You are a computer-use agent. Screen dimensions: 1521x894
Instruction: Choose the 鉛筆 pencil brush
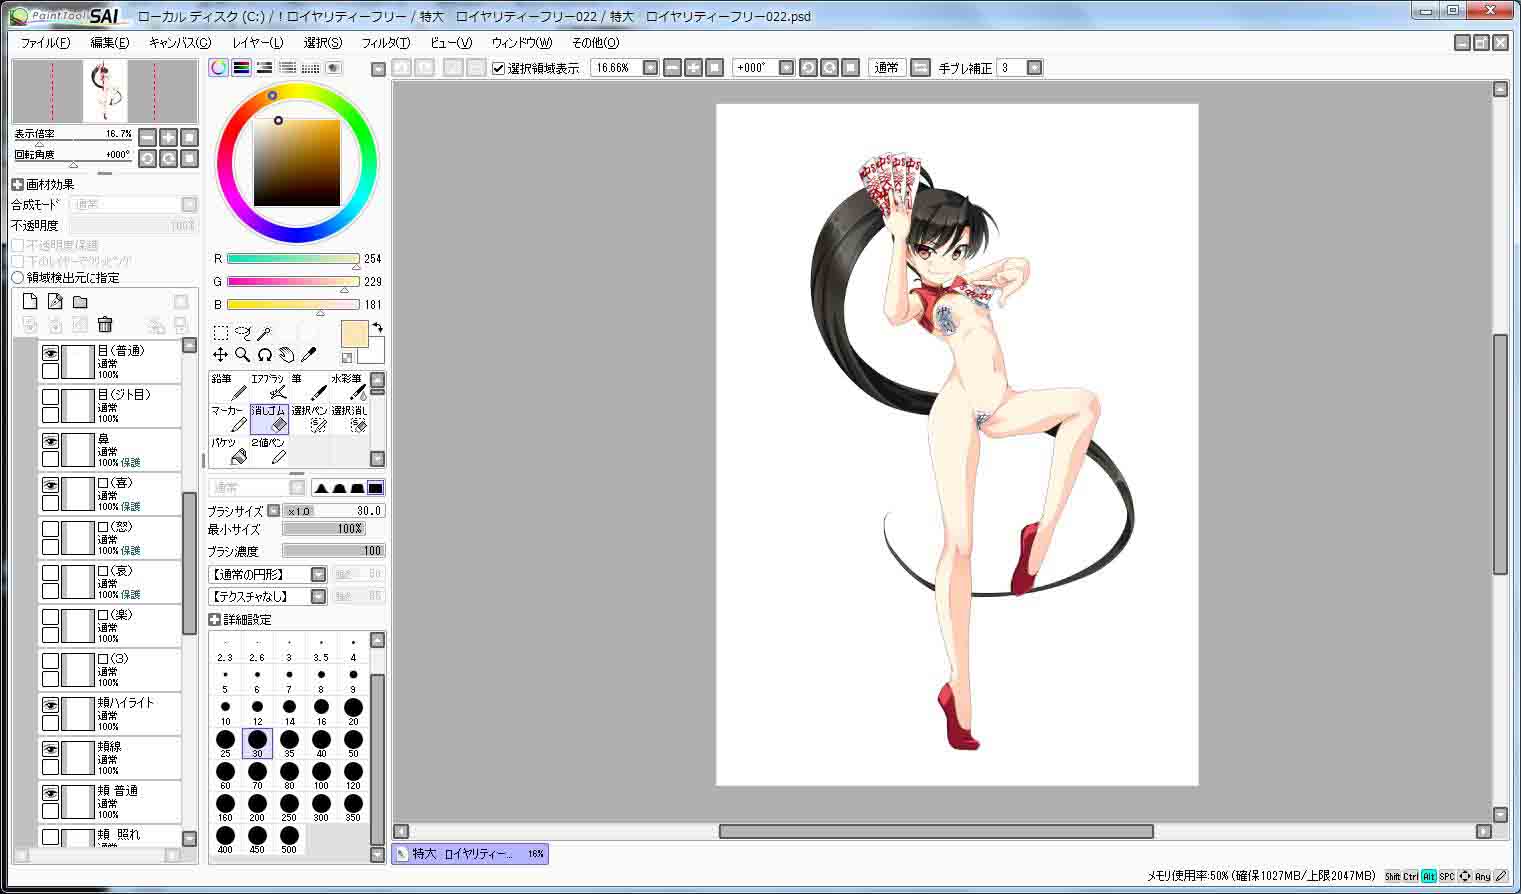[229, 387]
